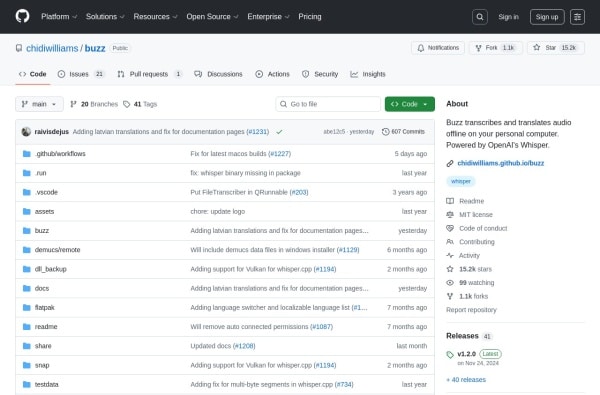Open the main branch selector dropdown
This screenshot has width=600, height=395.
(39, 104)
